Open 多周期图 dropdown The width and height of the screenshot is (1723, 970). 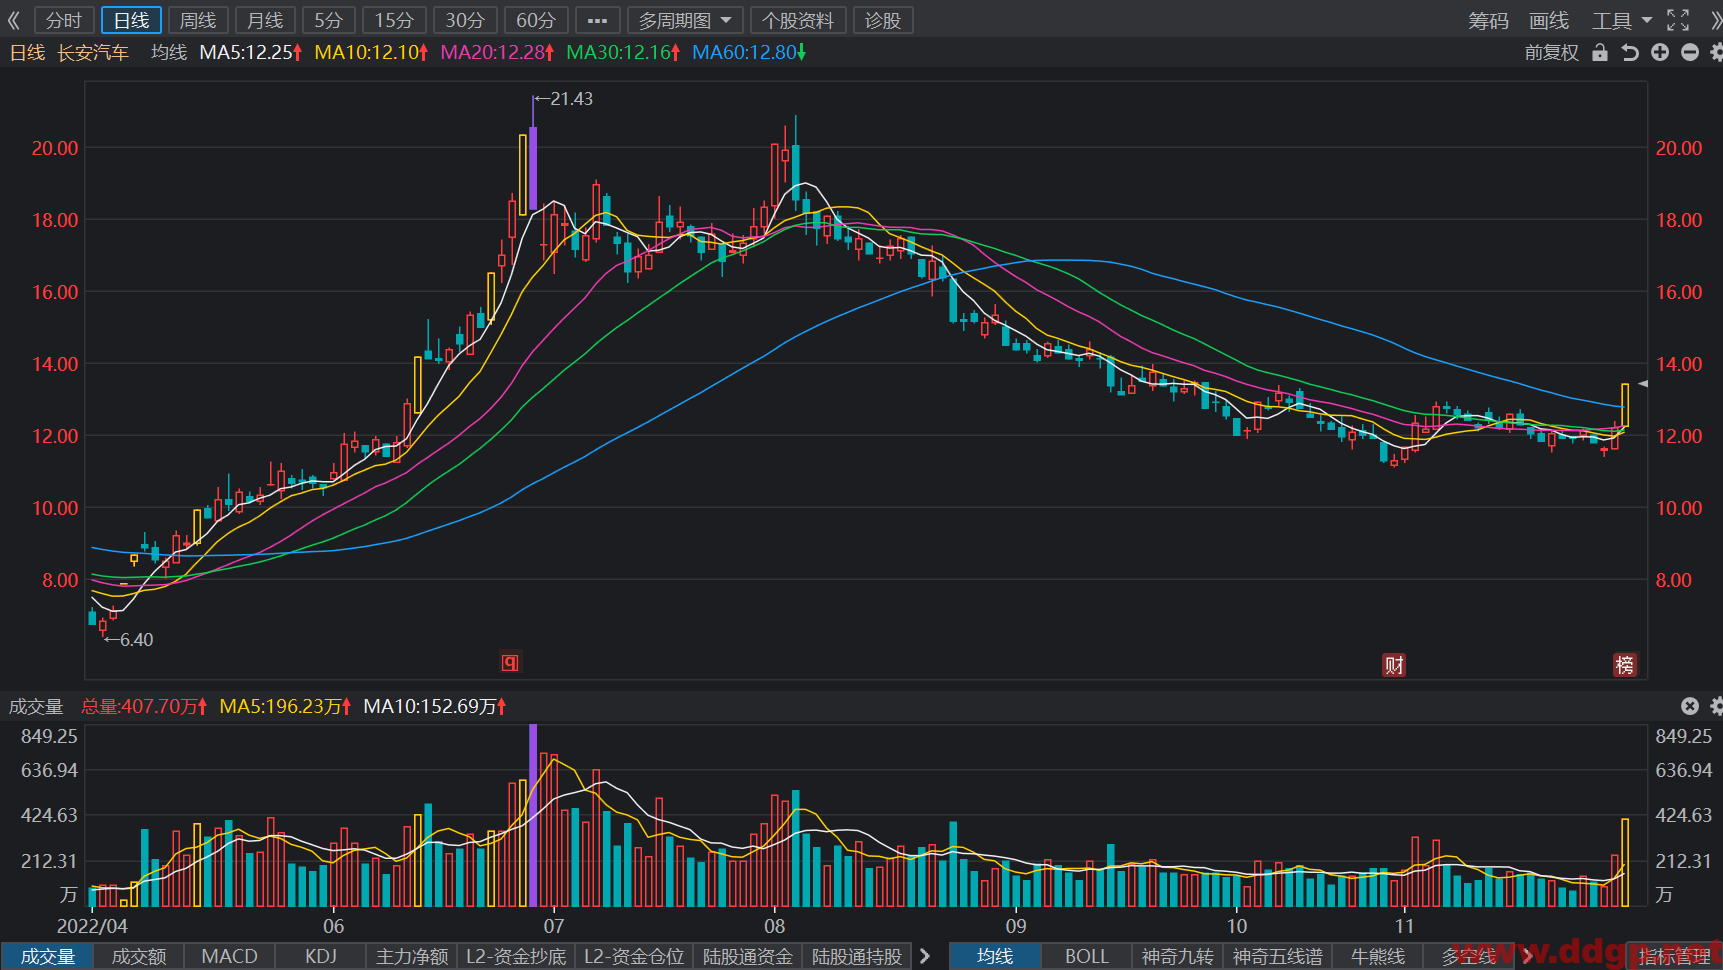(685, 20)
